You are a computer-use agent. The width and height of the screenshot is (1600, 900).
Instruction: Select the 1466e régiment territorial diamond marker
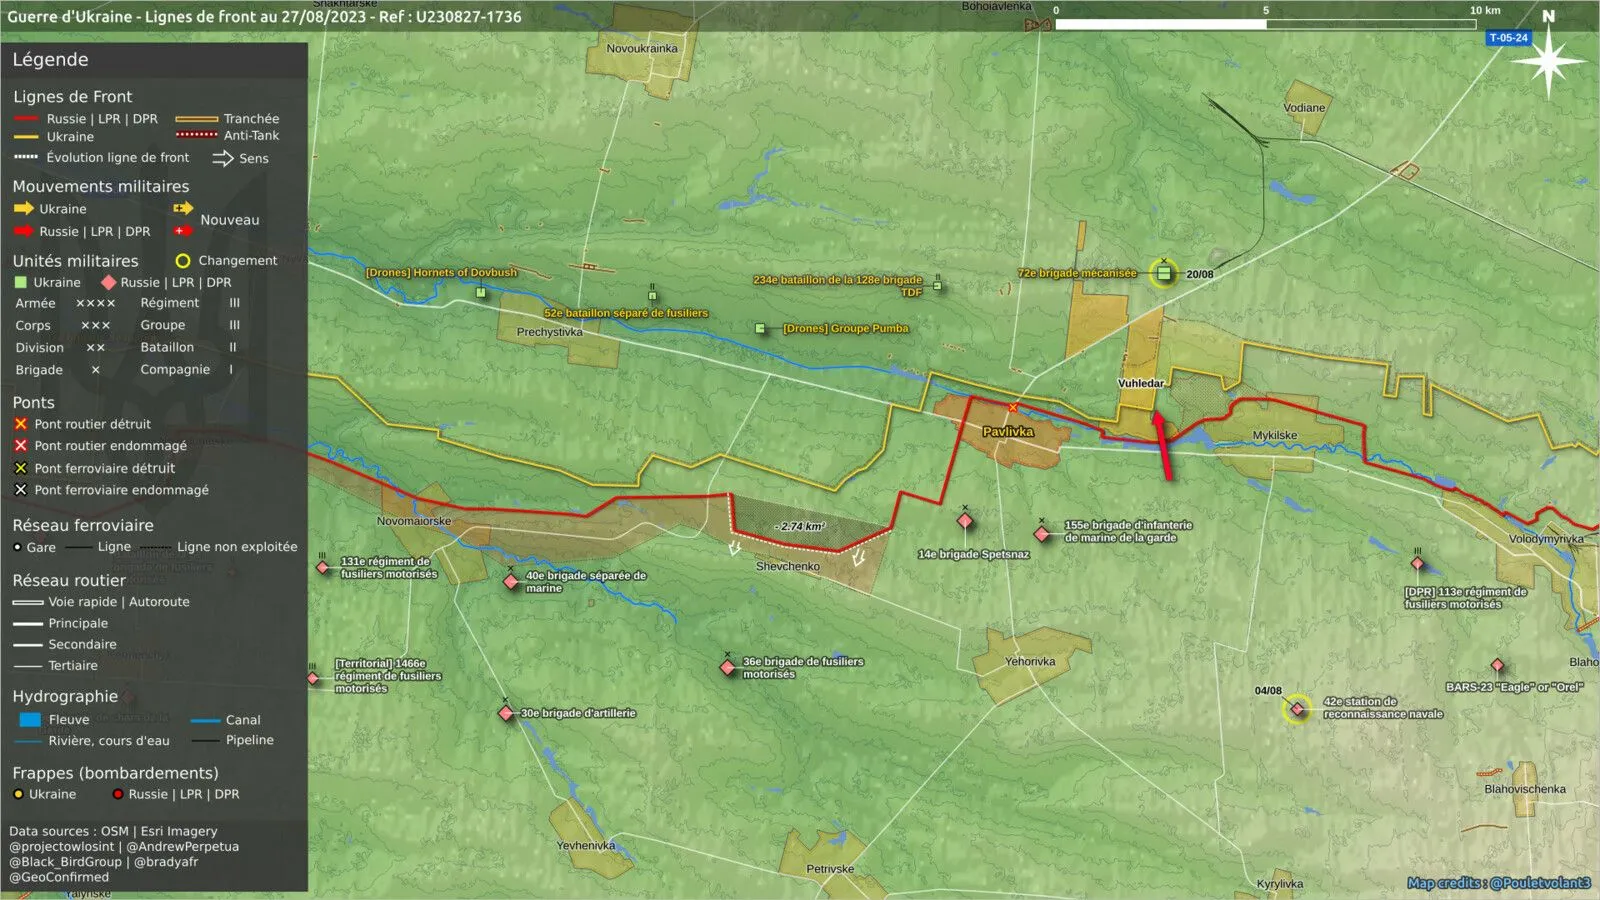click(313, 678)
